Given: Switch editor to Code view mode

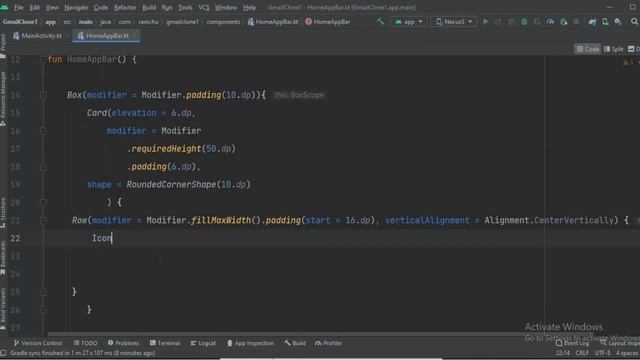Looking at the screenshot, I should click(x=587, y=49).
